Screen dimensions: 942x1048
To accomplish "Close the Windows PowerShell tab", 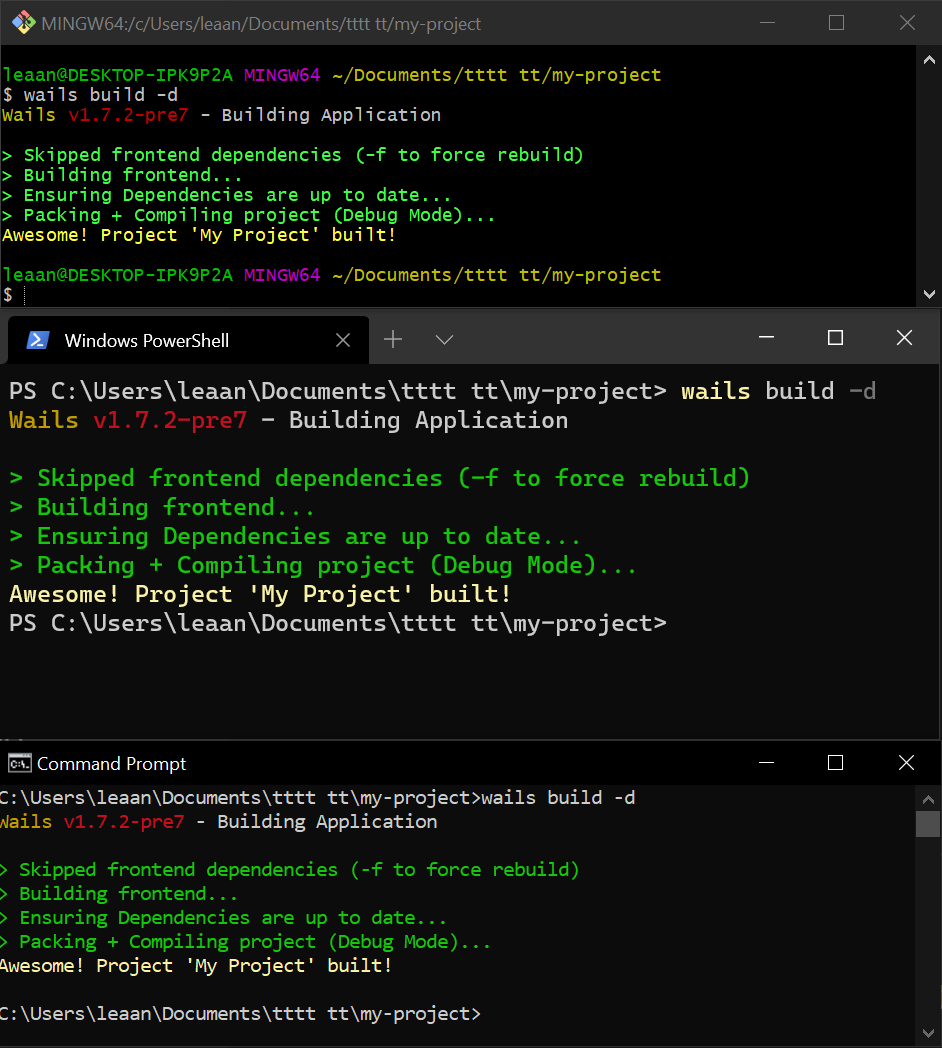I will click(343, 340).
